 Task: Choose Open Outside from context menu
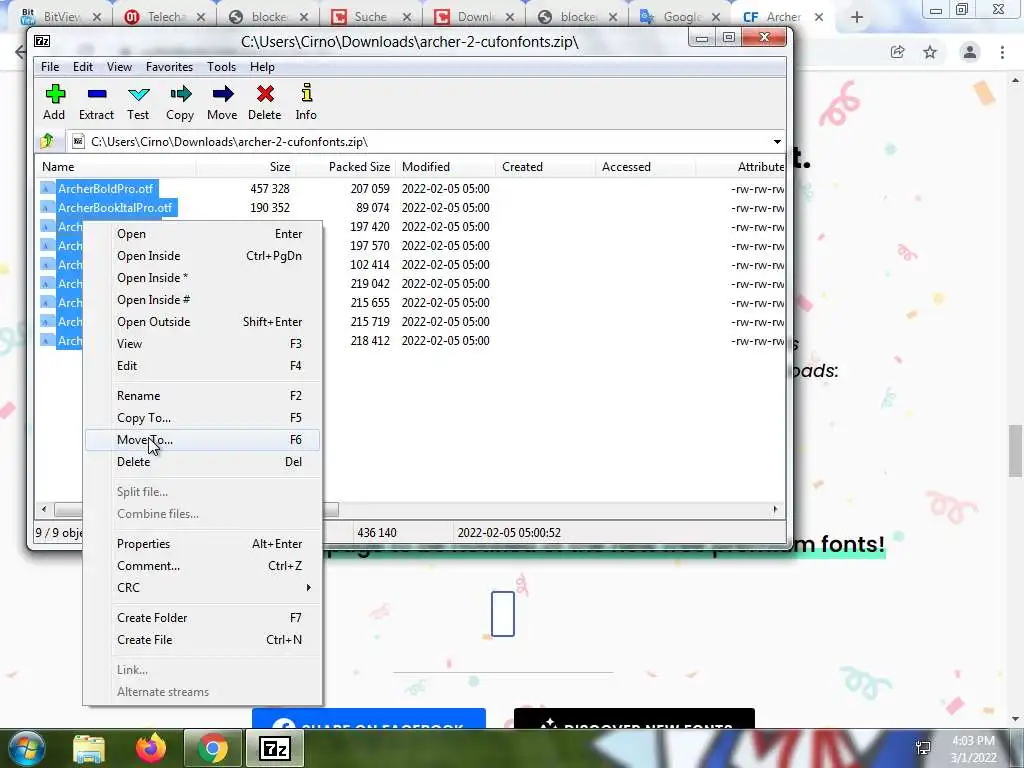(202, 322)
